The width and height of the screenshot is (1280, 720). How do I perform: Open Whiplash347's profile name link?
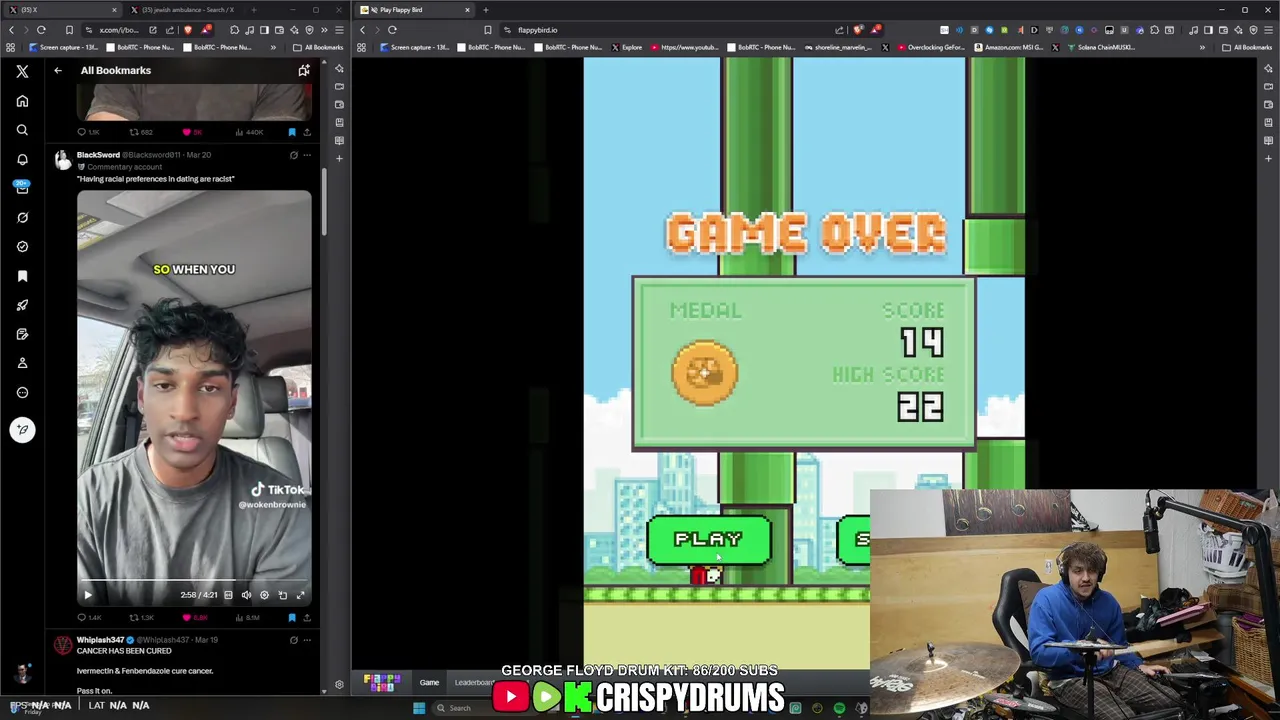tap(100, 640)
